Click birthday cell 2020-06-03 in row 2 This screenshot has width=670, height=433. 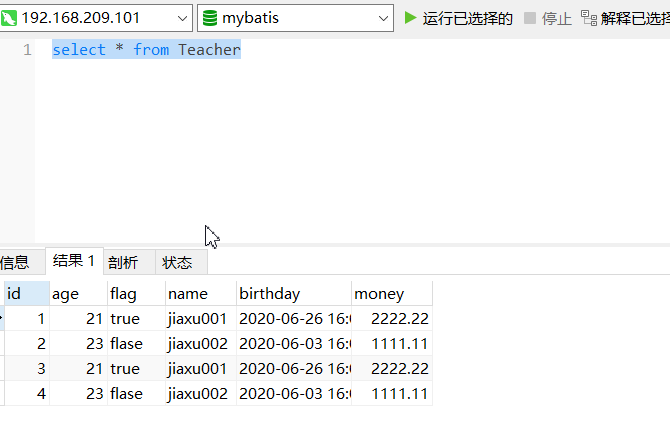click(294, 343)
